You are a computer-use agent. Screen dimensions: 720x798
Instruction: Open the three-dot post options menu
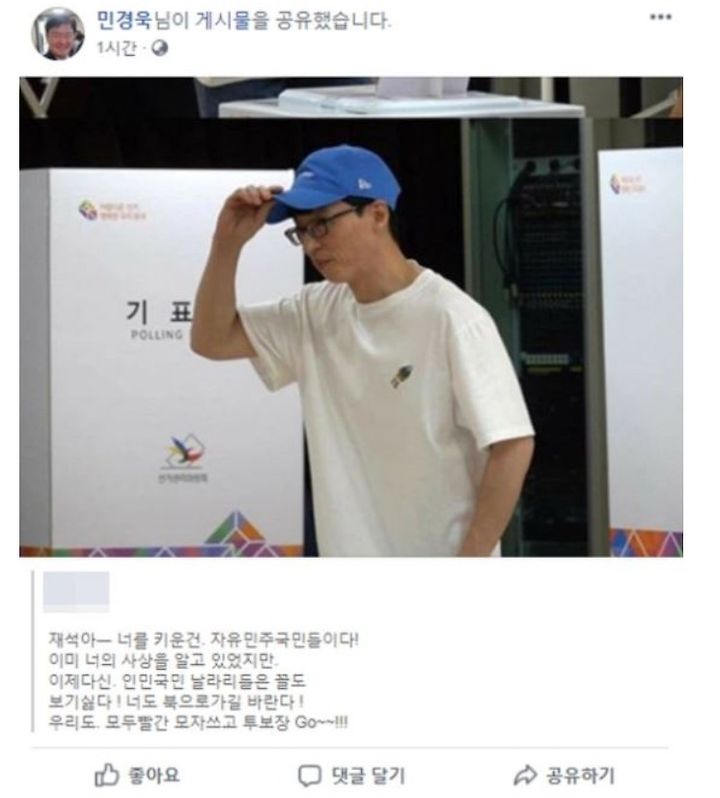pos(660,17)
